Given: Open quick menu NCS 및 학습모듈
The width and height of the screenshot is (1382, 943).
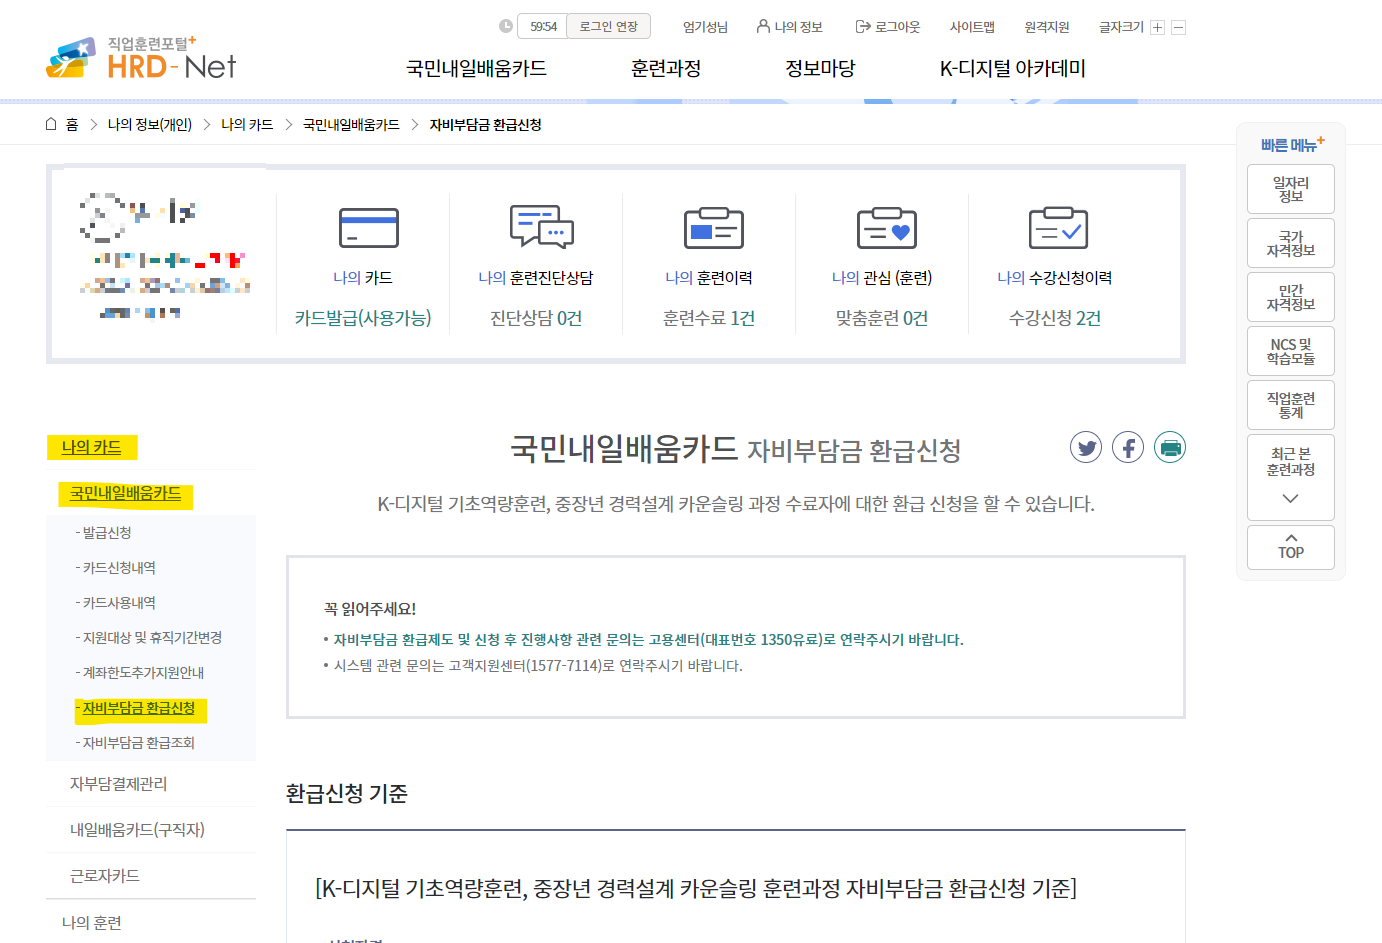Looking at the screenshot, I should tap(1291, 351).
